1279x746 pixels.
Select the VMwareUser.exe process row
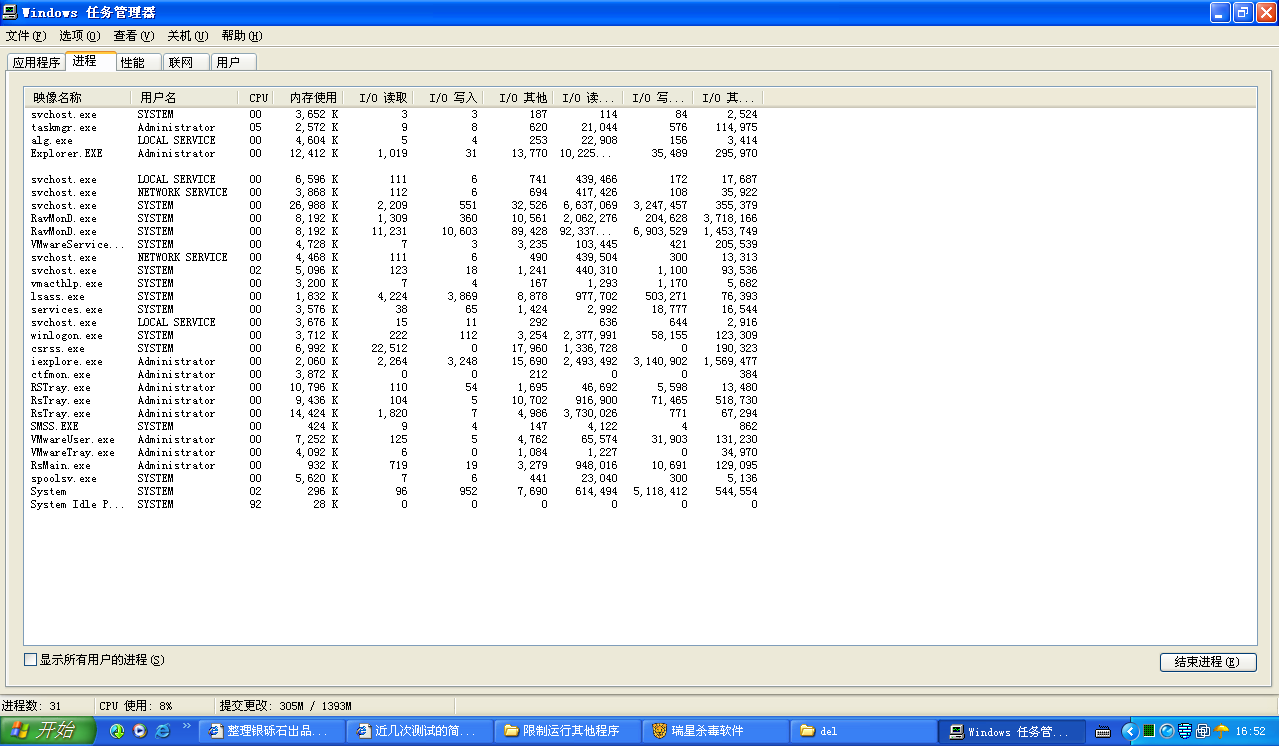click(x=395, y=440)
